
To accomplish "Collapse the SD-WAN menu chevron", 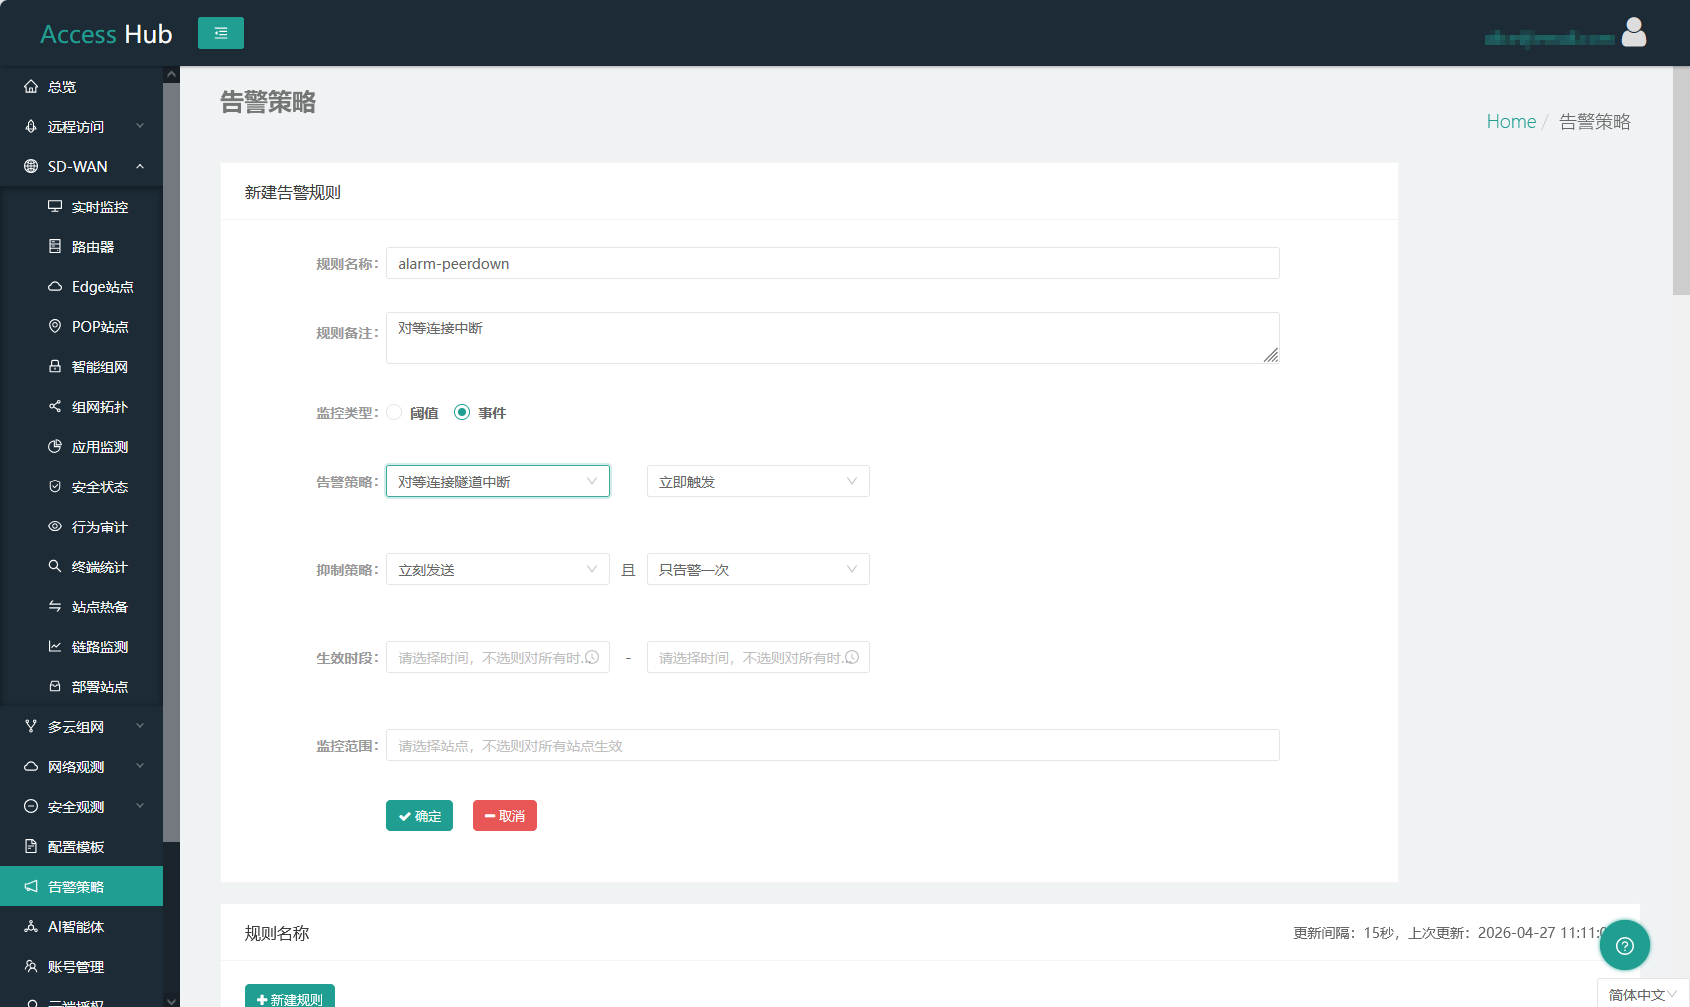I will 140,166.
